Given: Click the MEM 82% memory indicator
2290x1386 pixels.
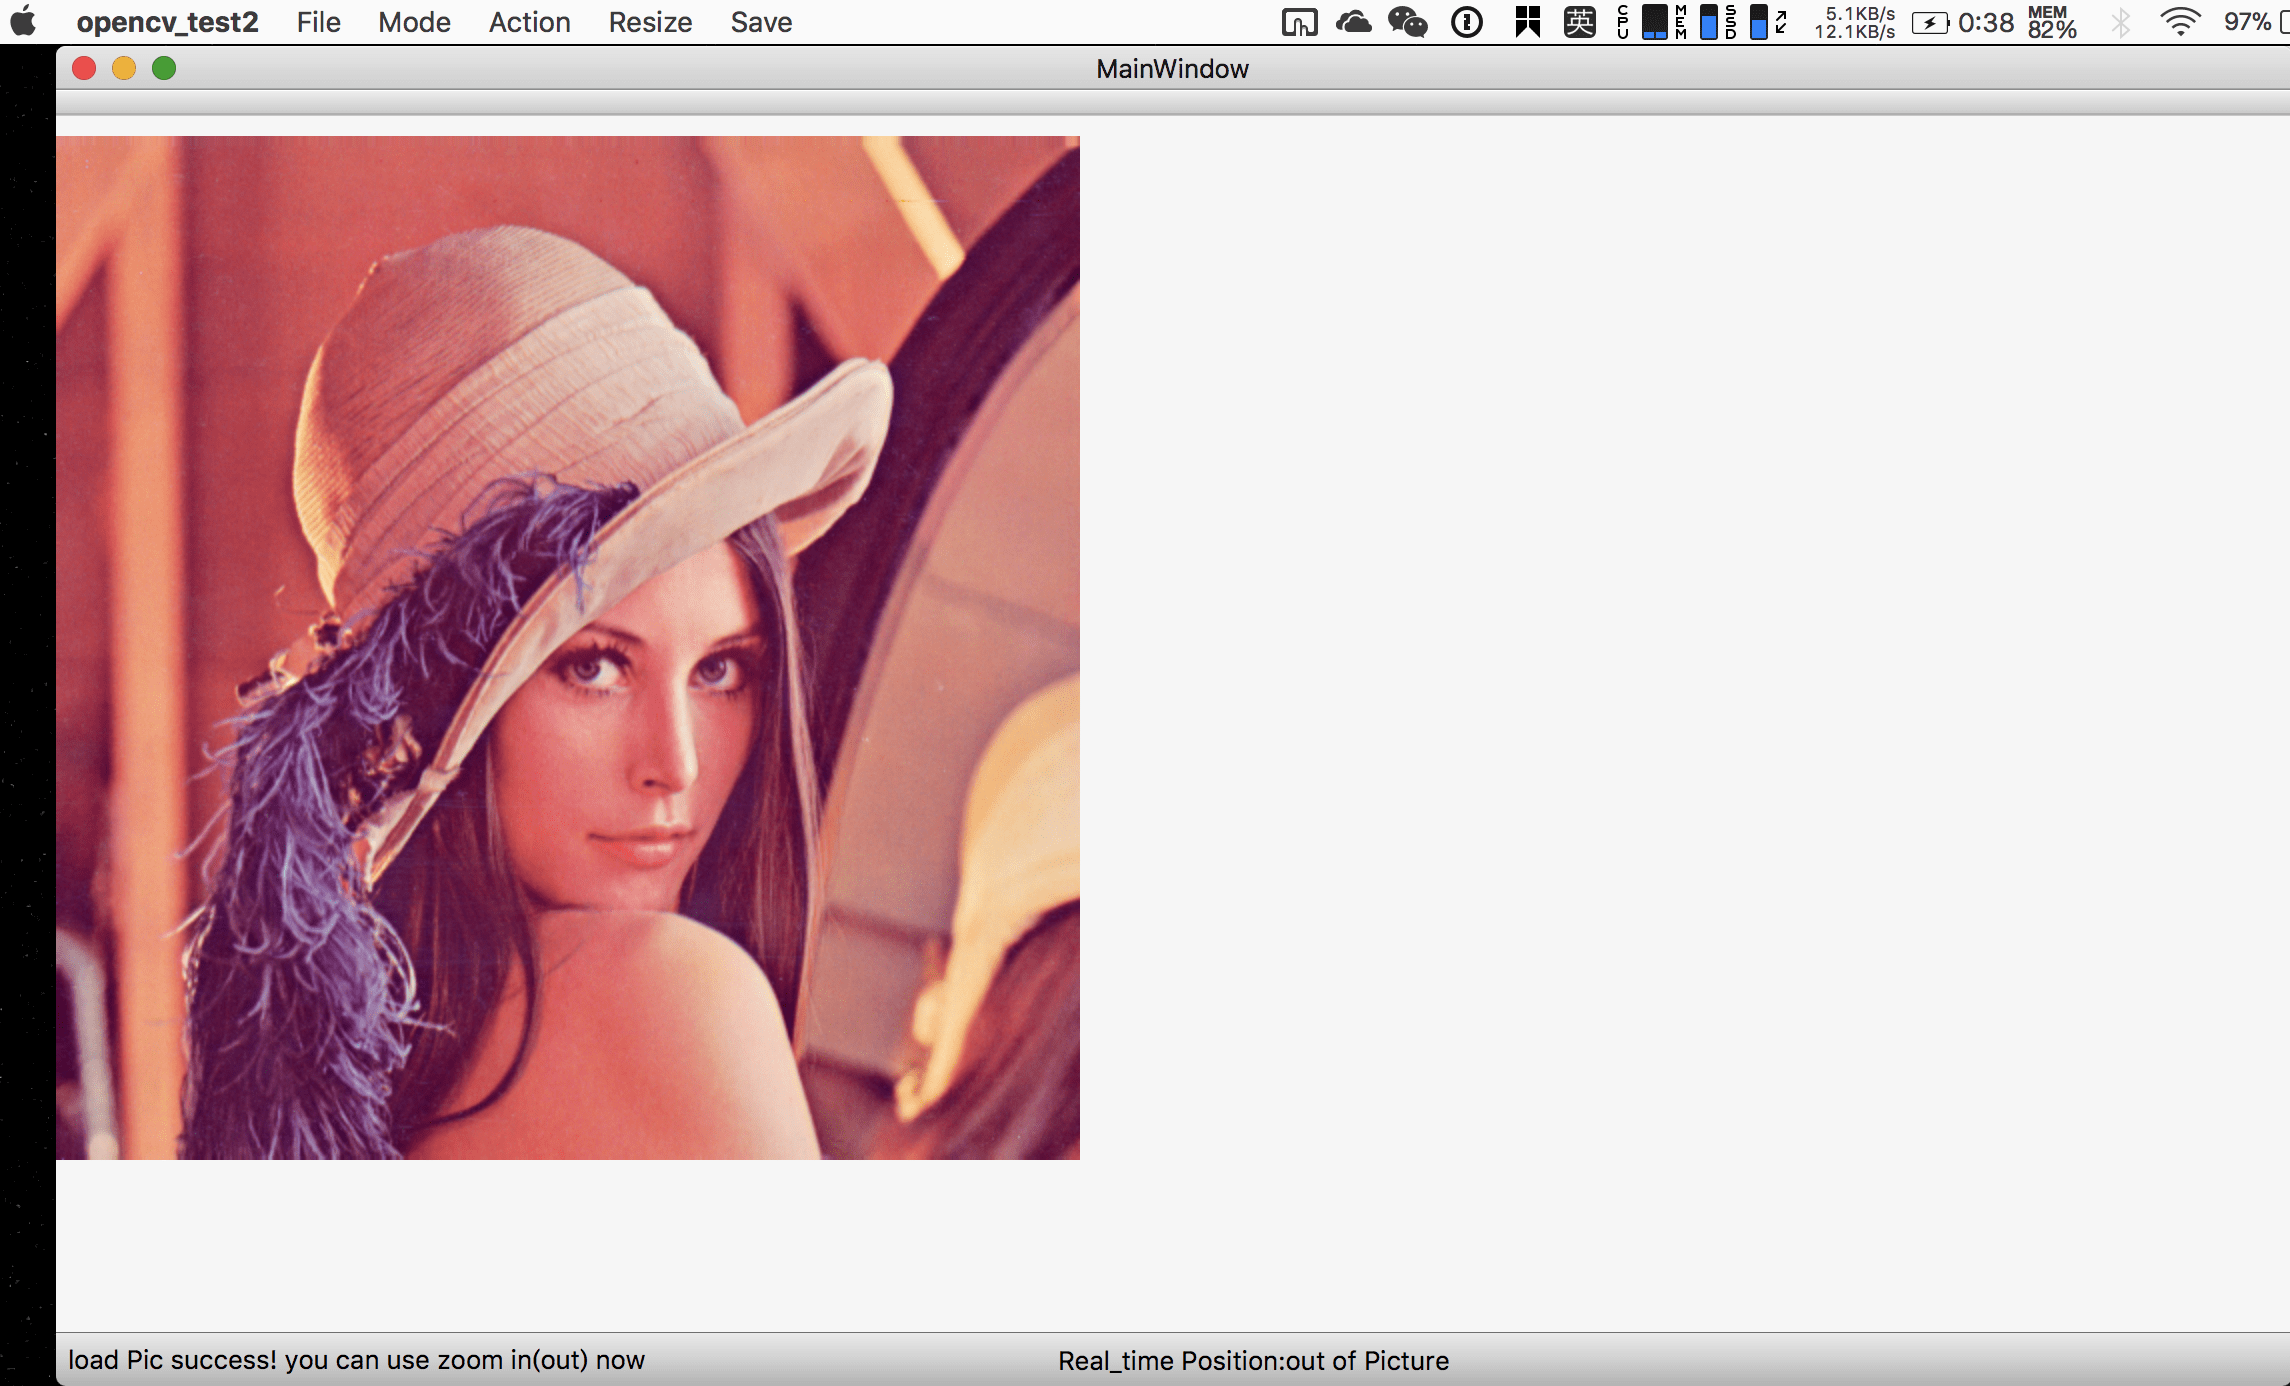Looking at the screenshot, I should [x=2052, y=22].
